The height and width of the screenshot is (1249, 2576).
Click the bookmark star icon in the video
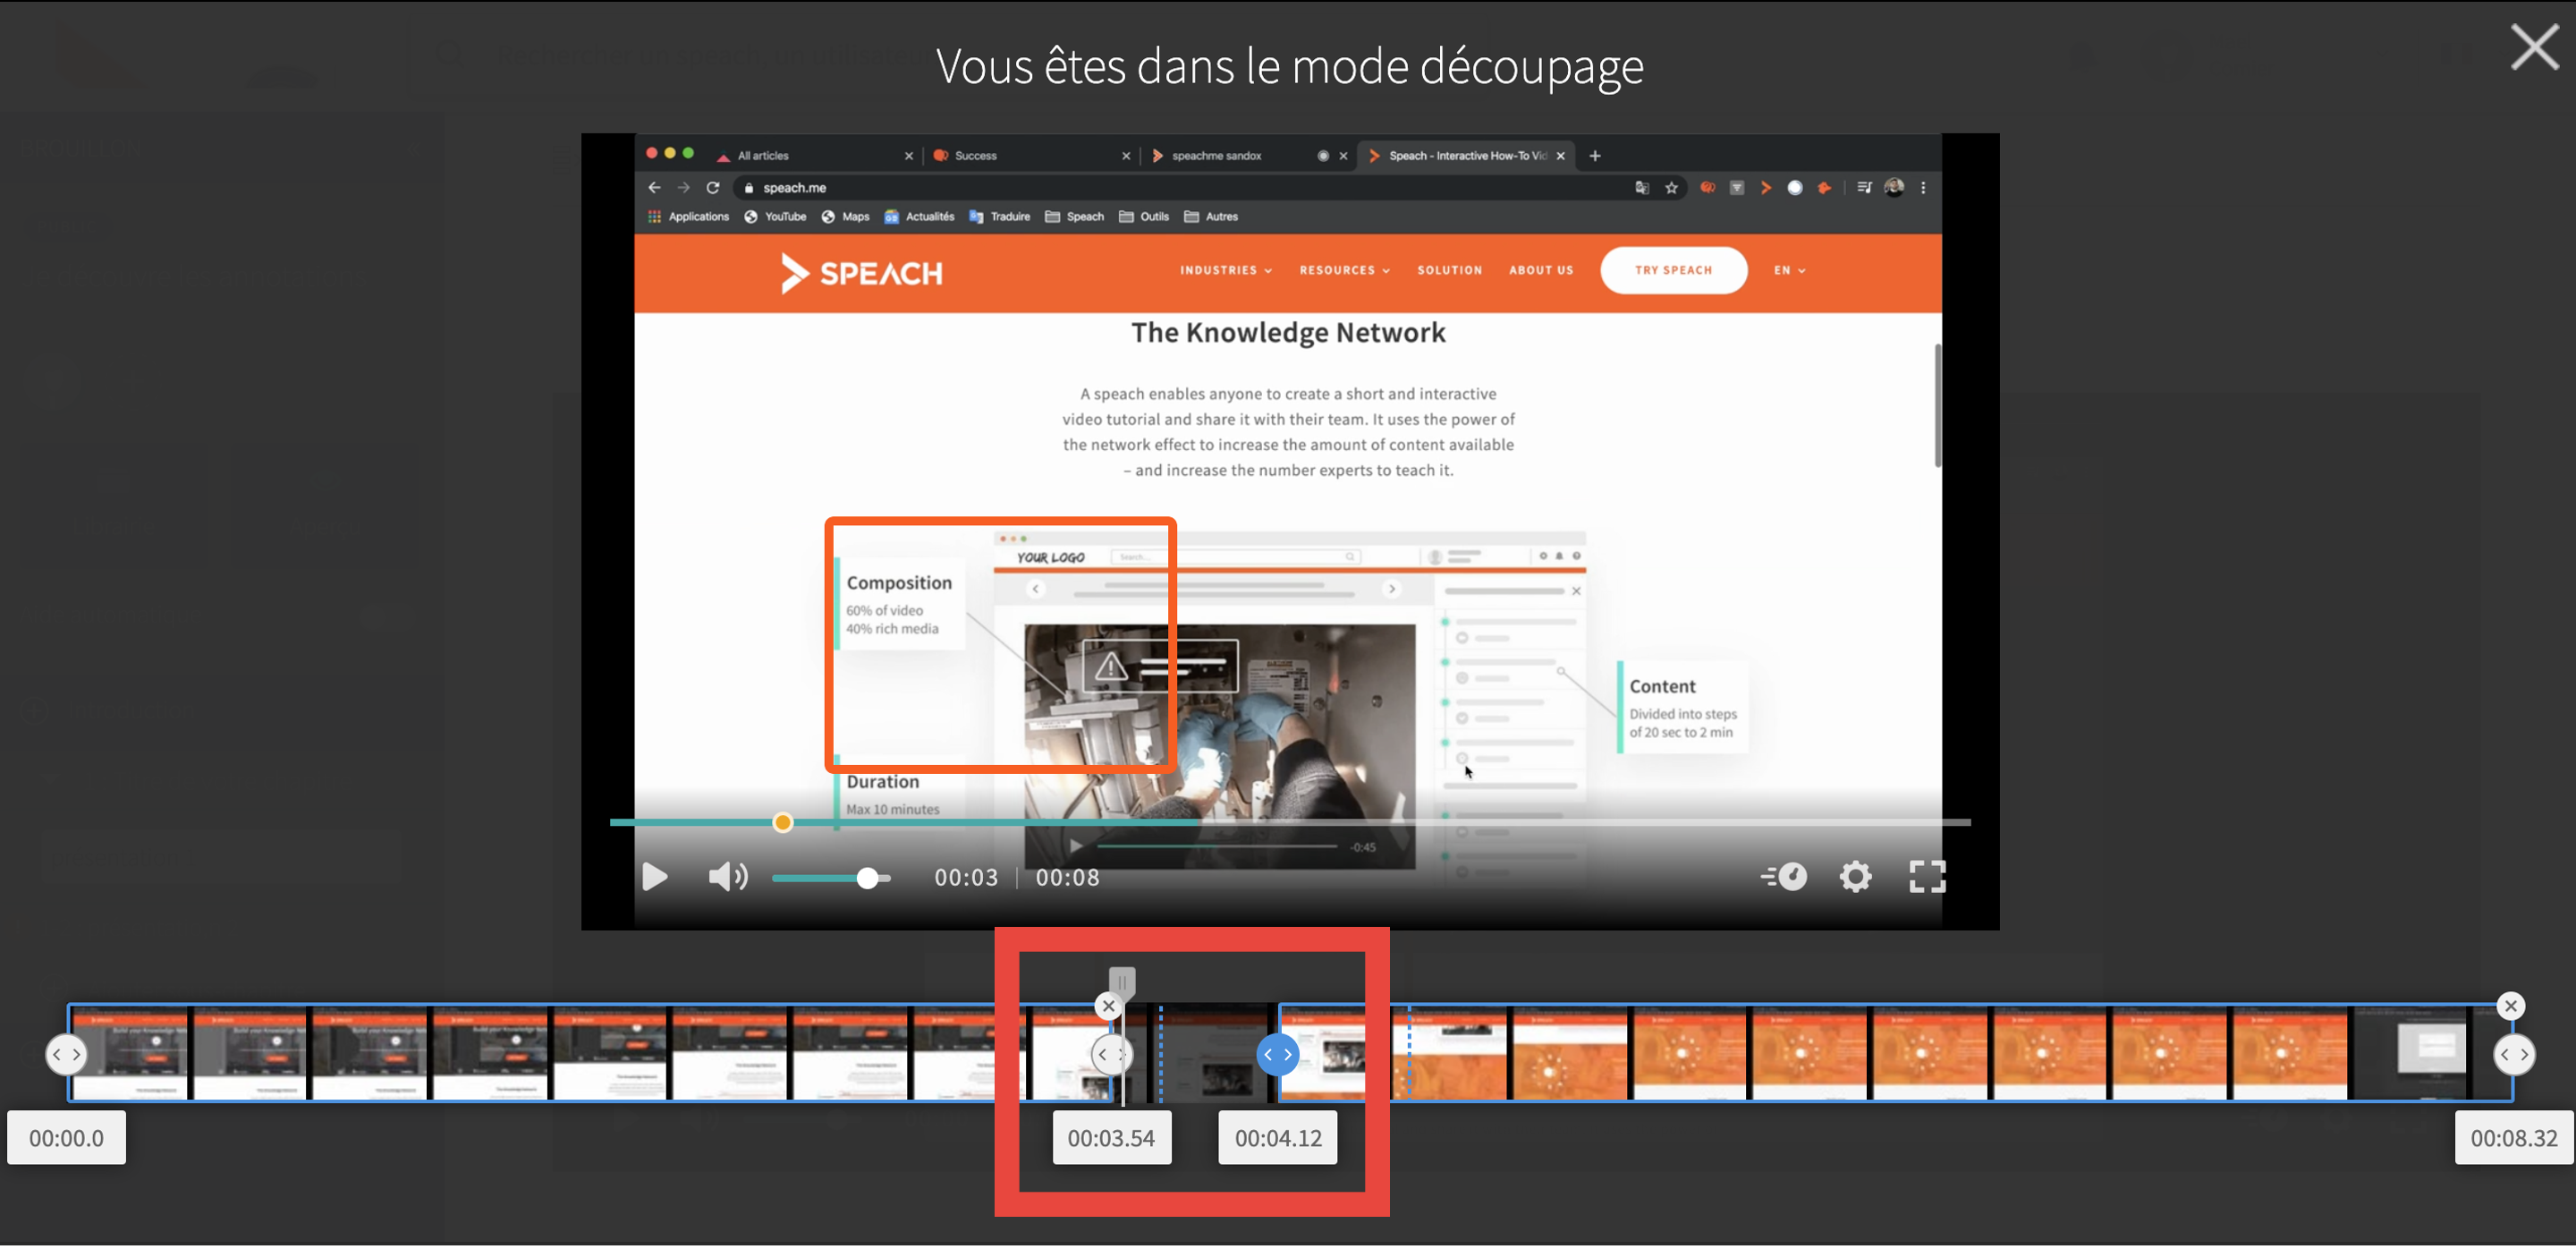coord(1671,188)
